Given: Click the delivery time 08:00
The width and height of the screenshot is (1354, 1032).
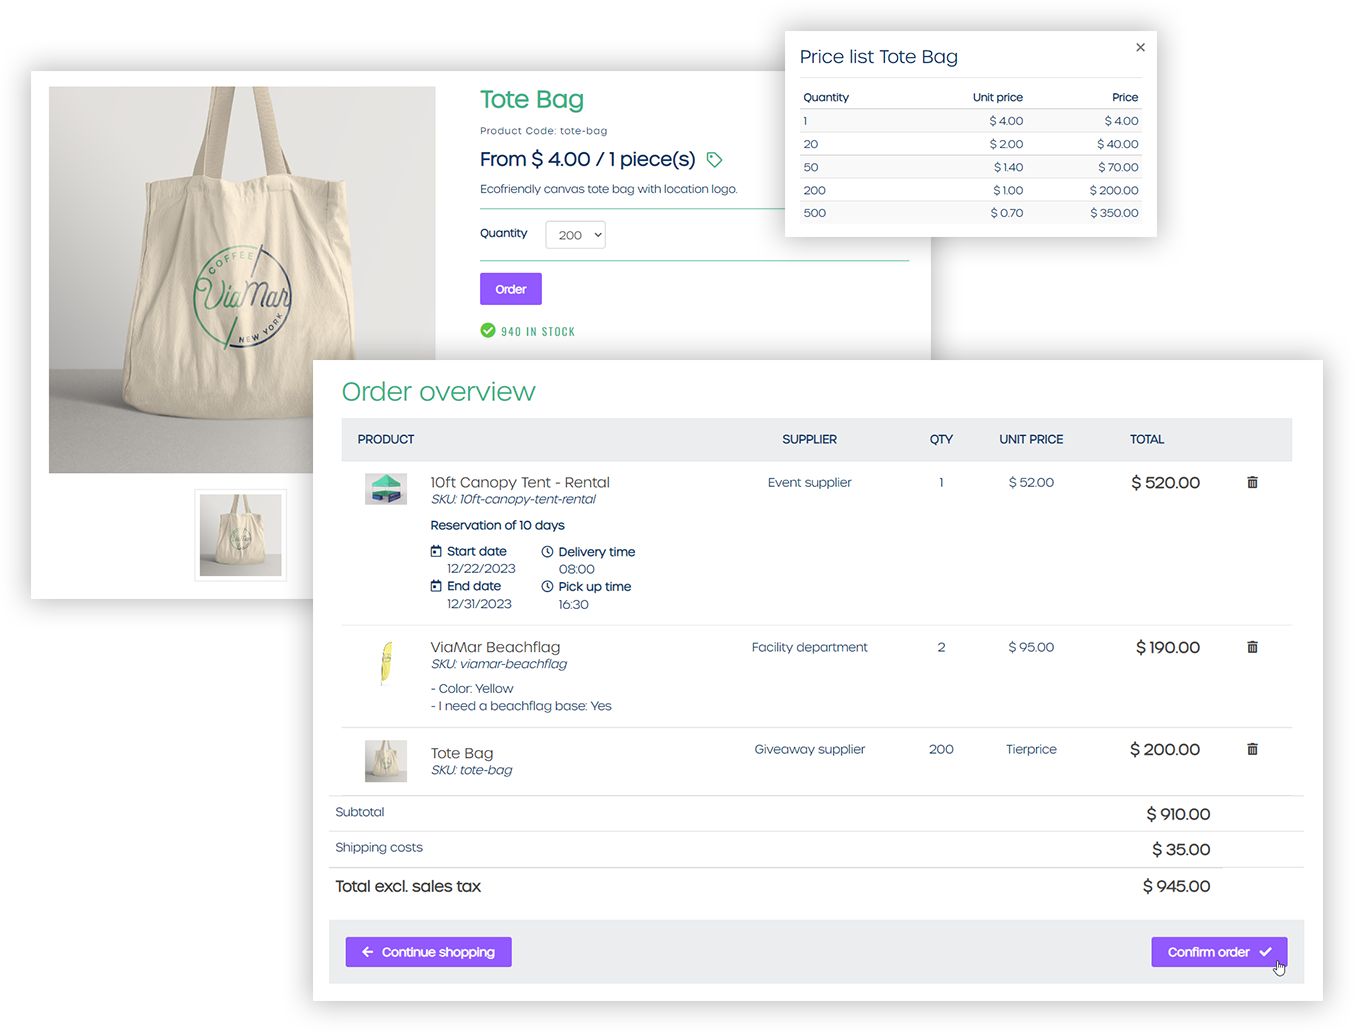Looking at the screenshot, I should coord(577,569).
